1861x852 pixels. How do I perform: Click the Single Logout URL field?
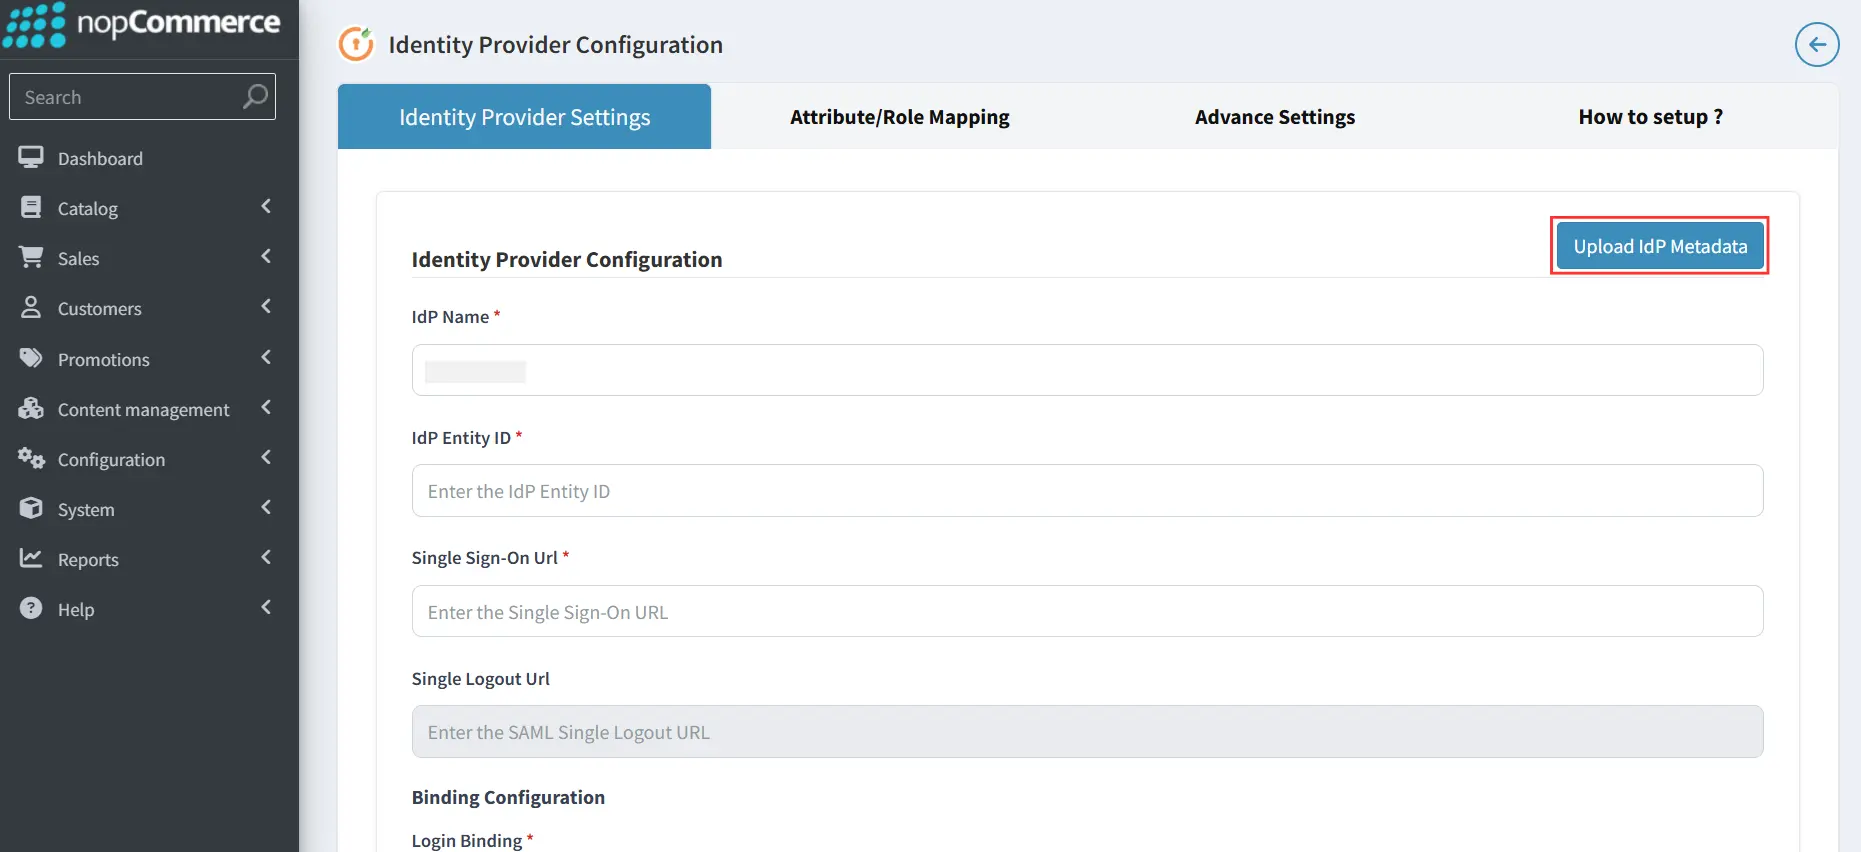(x=1087, y=731)
